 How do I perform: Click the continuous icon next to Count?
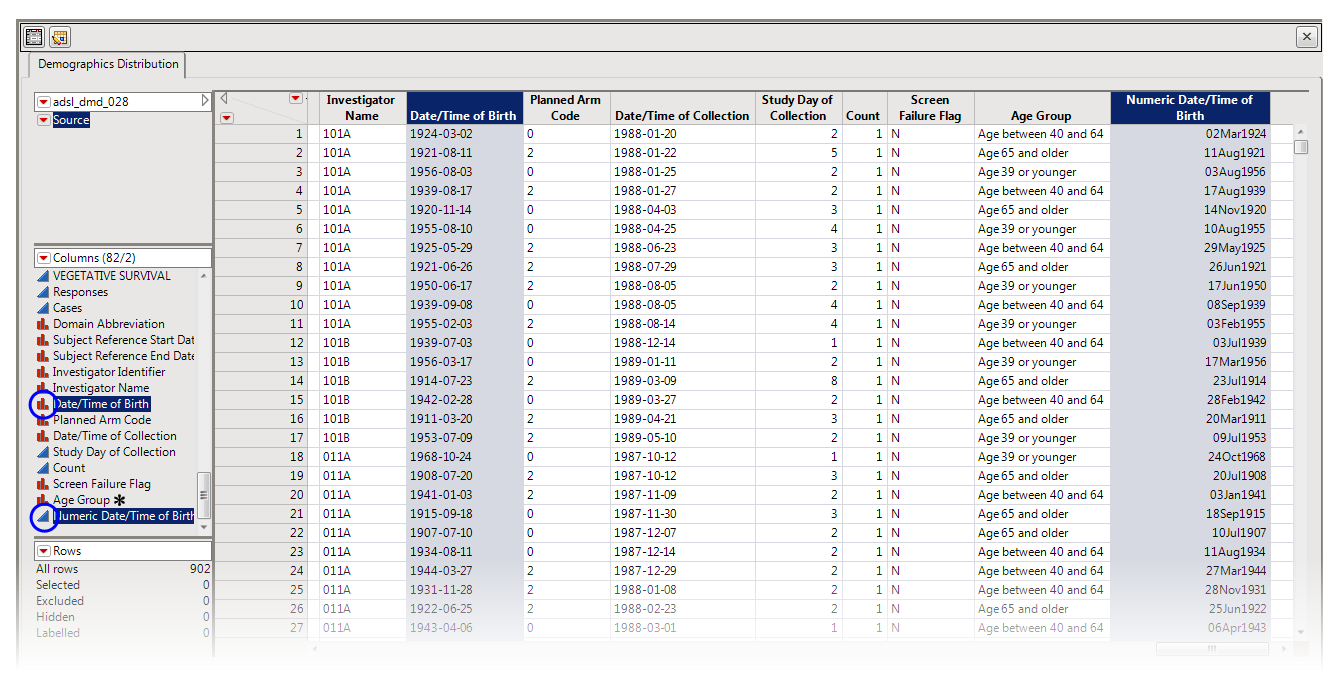coord(43,468)
